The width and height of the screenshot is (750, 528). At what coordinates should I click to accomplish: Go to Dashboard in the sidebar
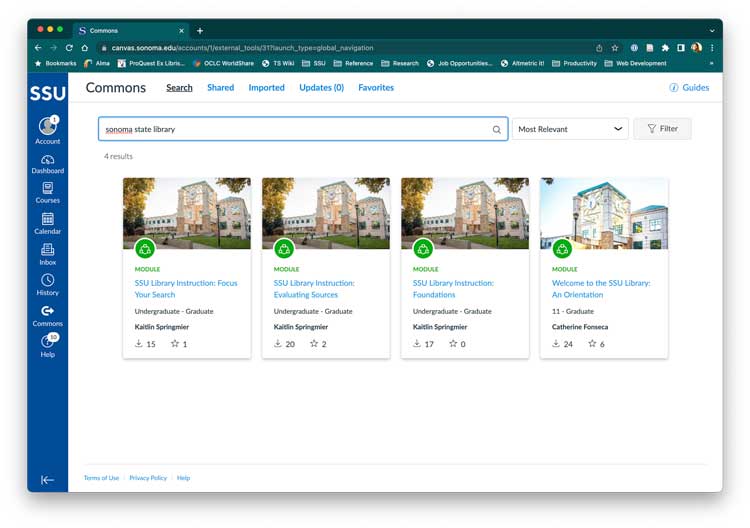(x=47, y=164)
